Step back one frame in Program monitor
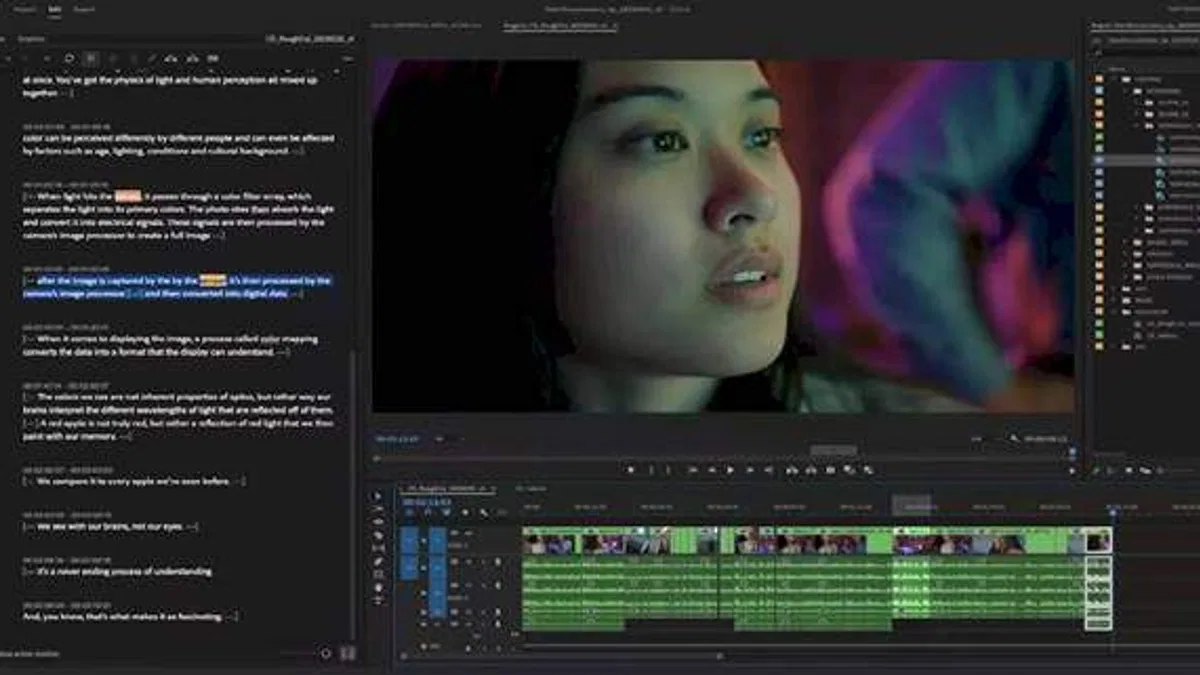 pyautogui.click(x=711, y=470)
